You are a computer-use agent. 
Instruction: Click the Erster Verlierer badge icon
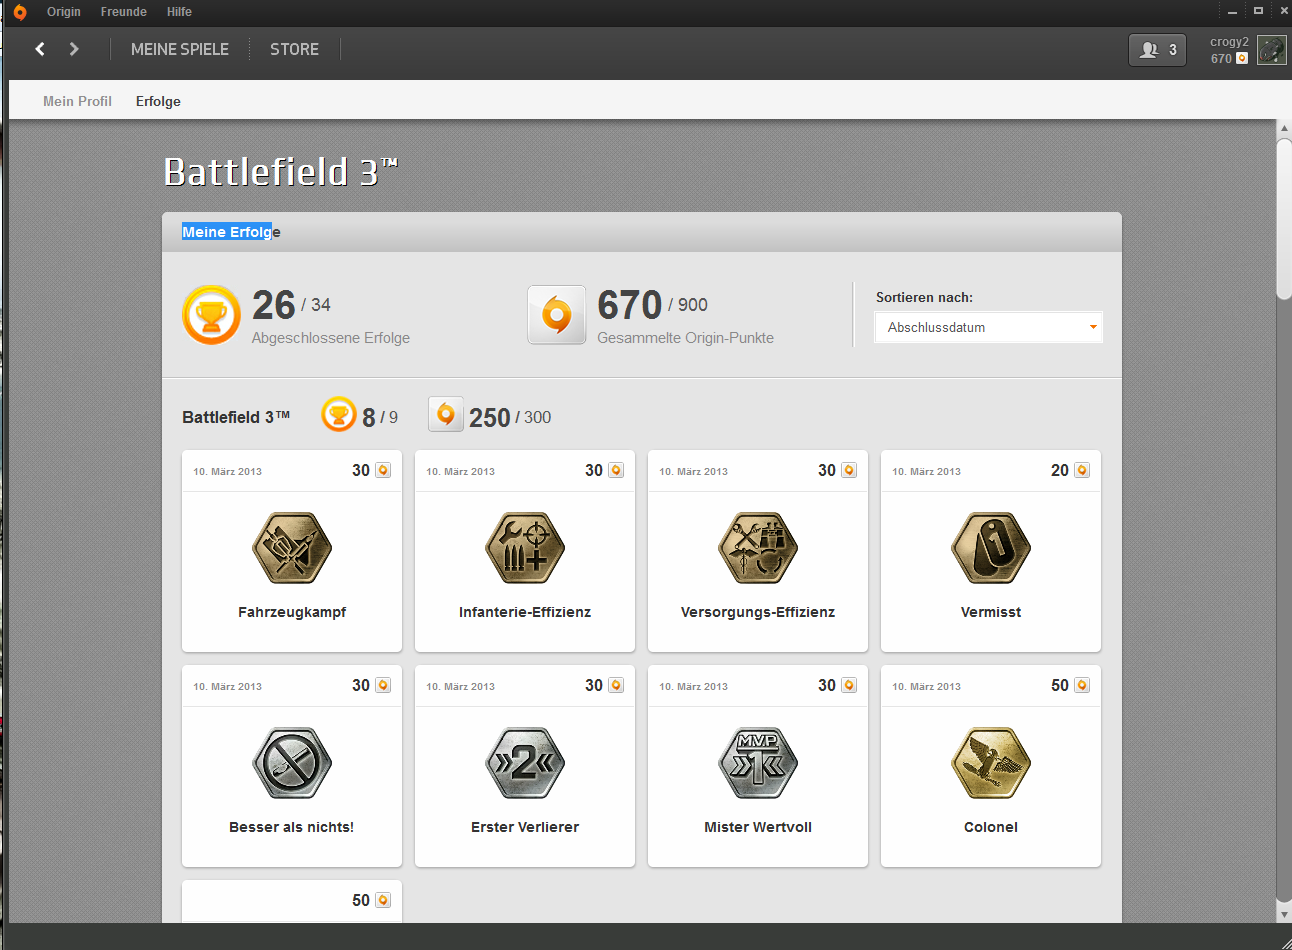point(525,763)
